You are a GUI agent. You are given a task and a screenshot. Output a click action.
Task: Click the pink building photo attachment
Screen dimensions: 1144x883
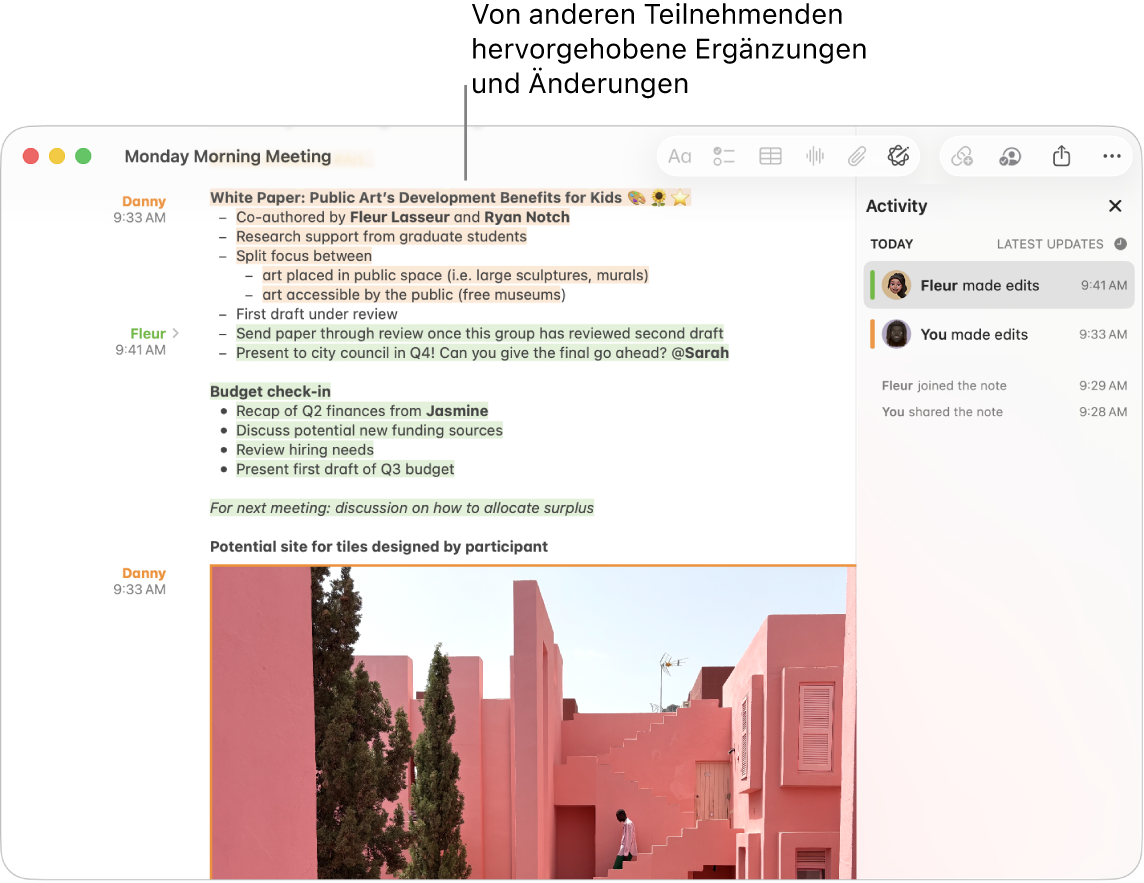point(533,722)
